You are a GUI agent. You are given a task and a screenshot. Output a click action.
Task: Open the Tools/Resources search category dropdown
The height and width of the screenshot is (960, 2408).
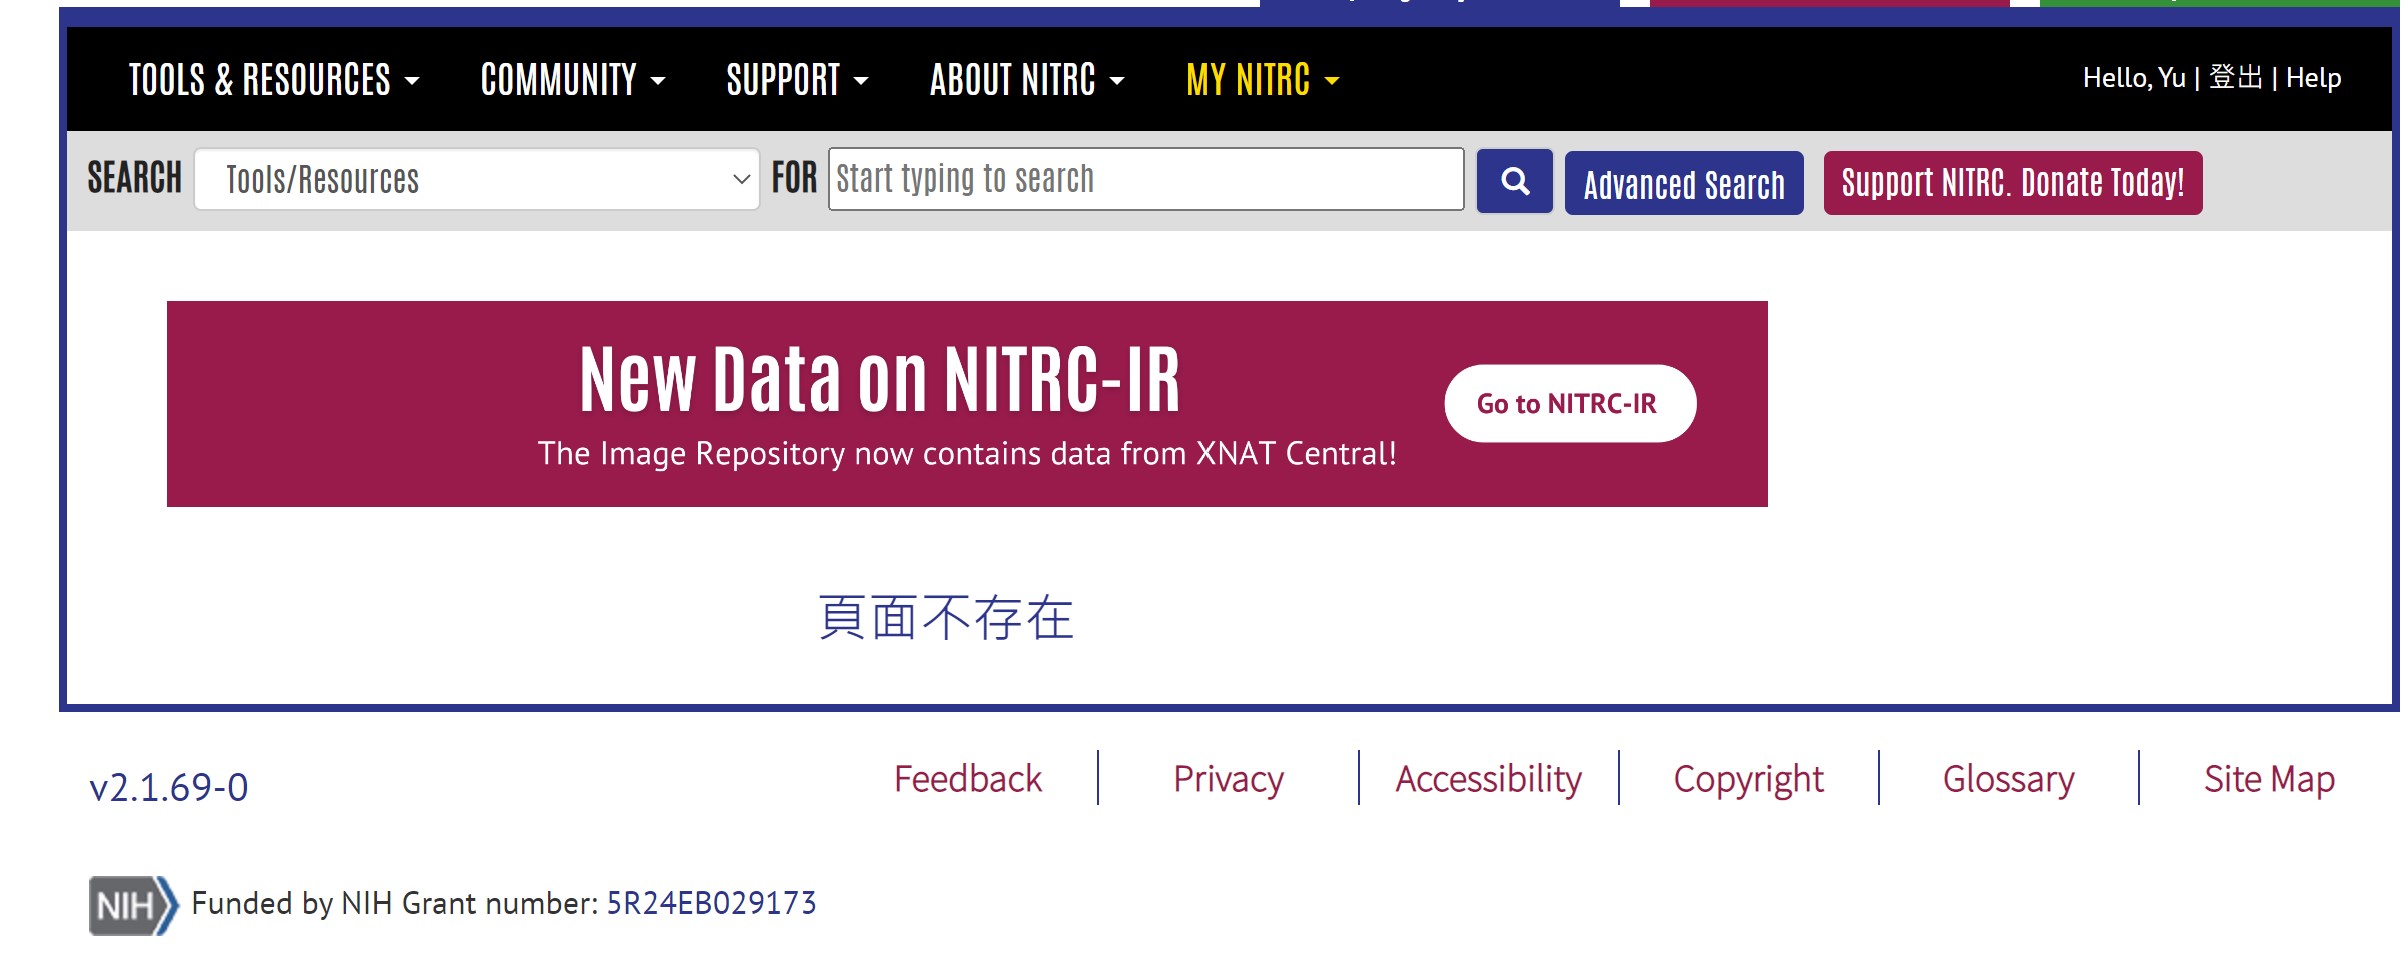click(477, 180)
